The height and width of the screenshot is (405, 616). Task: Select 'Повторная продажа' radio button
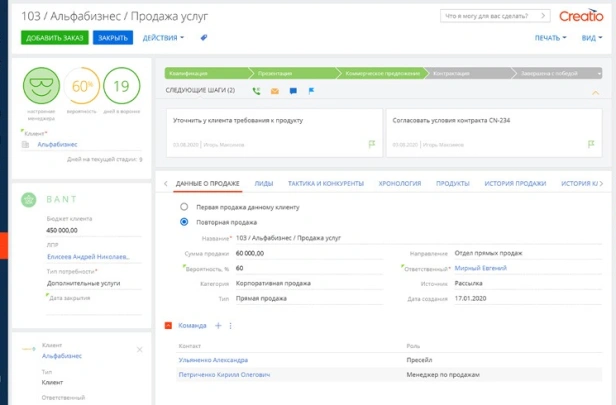point(184,222)
